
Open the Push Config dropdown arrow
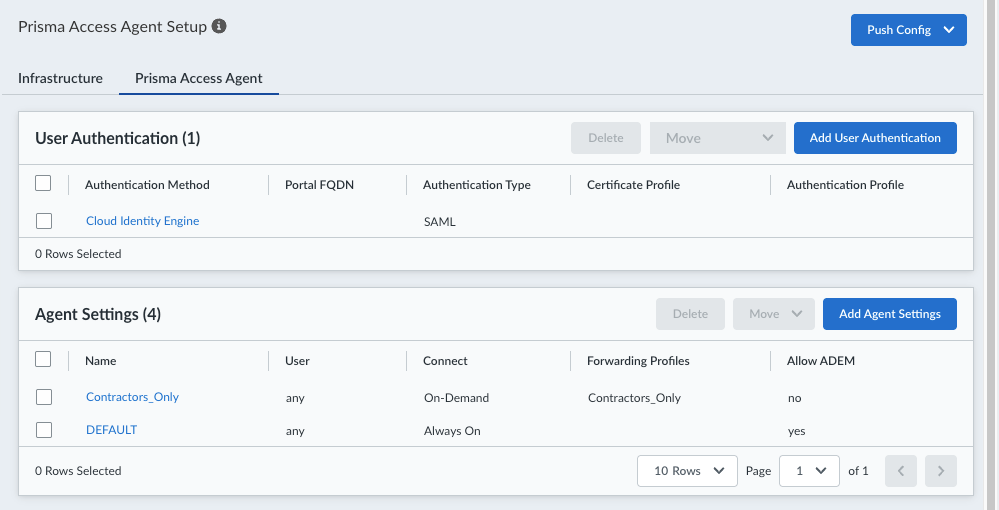[x=949, y=30]
